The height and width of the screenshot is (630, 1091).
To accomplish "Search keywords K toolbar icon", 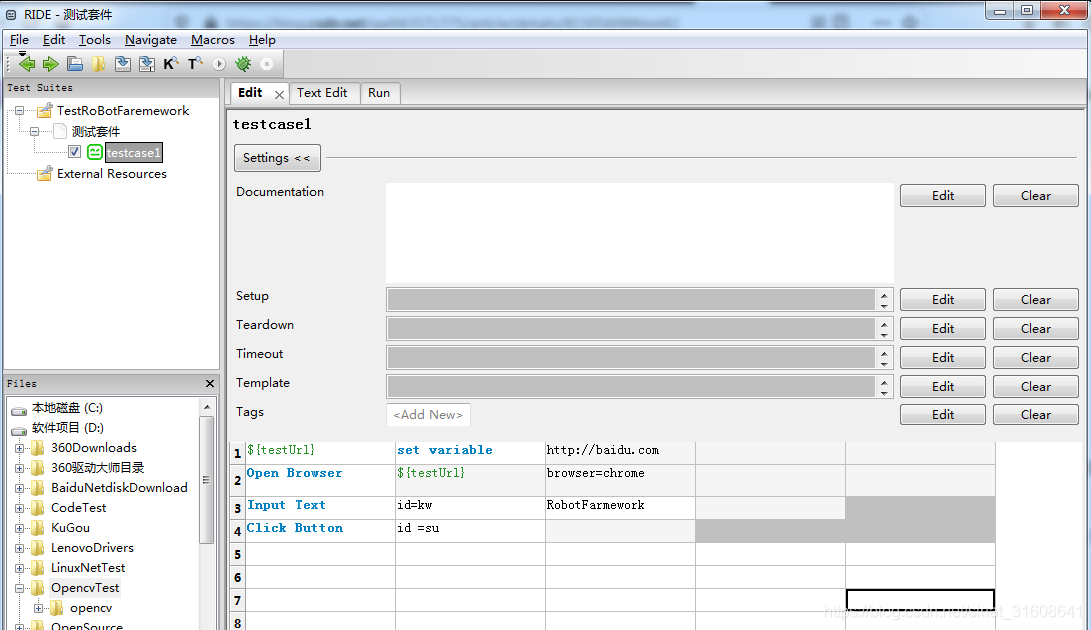I will 170,64.
